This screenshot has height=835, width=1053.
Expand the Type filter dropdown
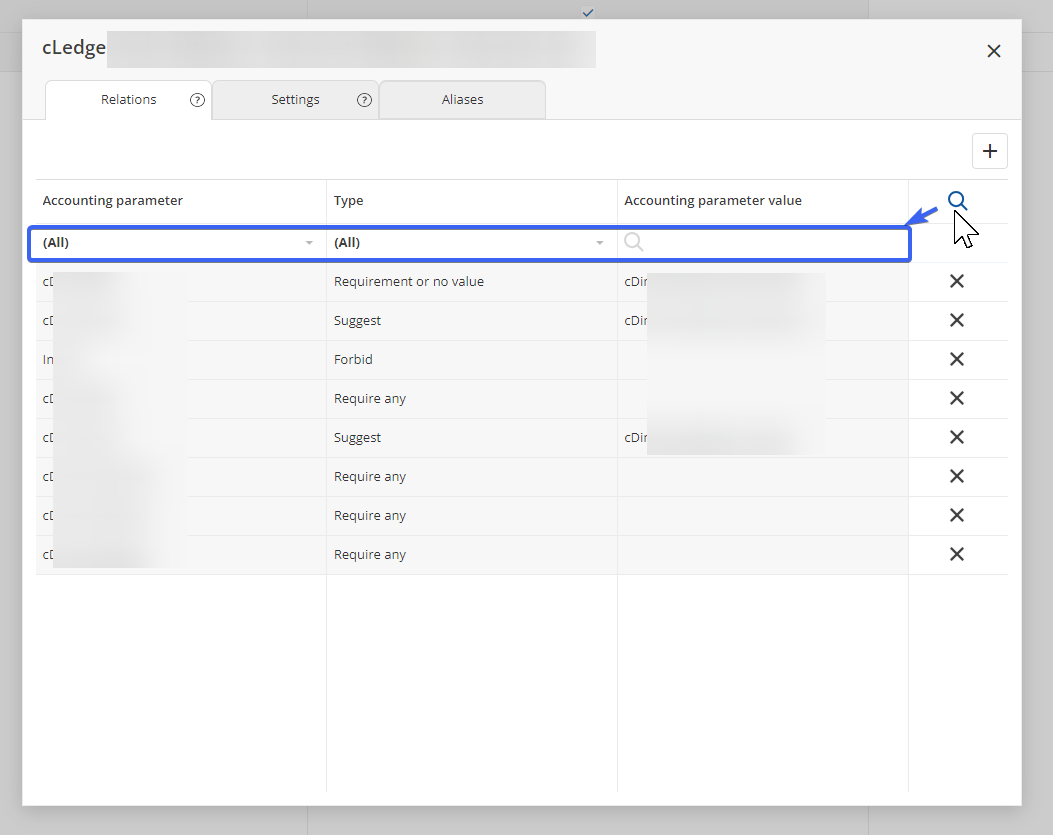(x=600, y=243)
